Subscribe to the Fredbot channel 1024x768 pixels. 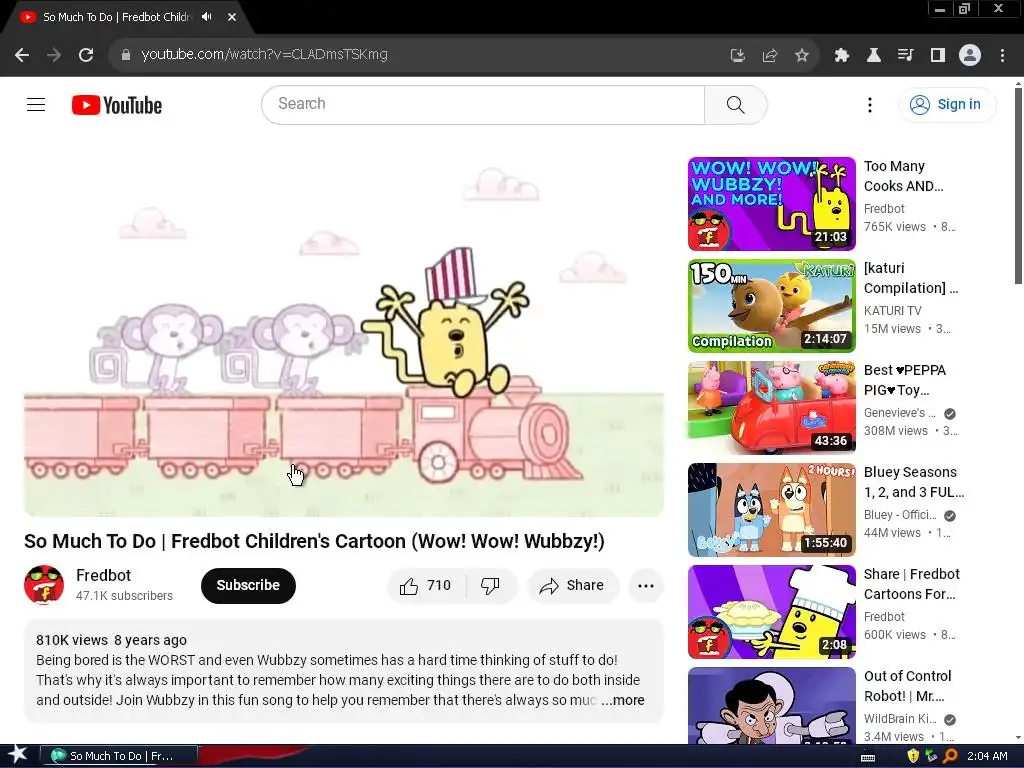click(x=248, y=585)
